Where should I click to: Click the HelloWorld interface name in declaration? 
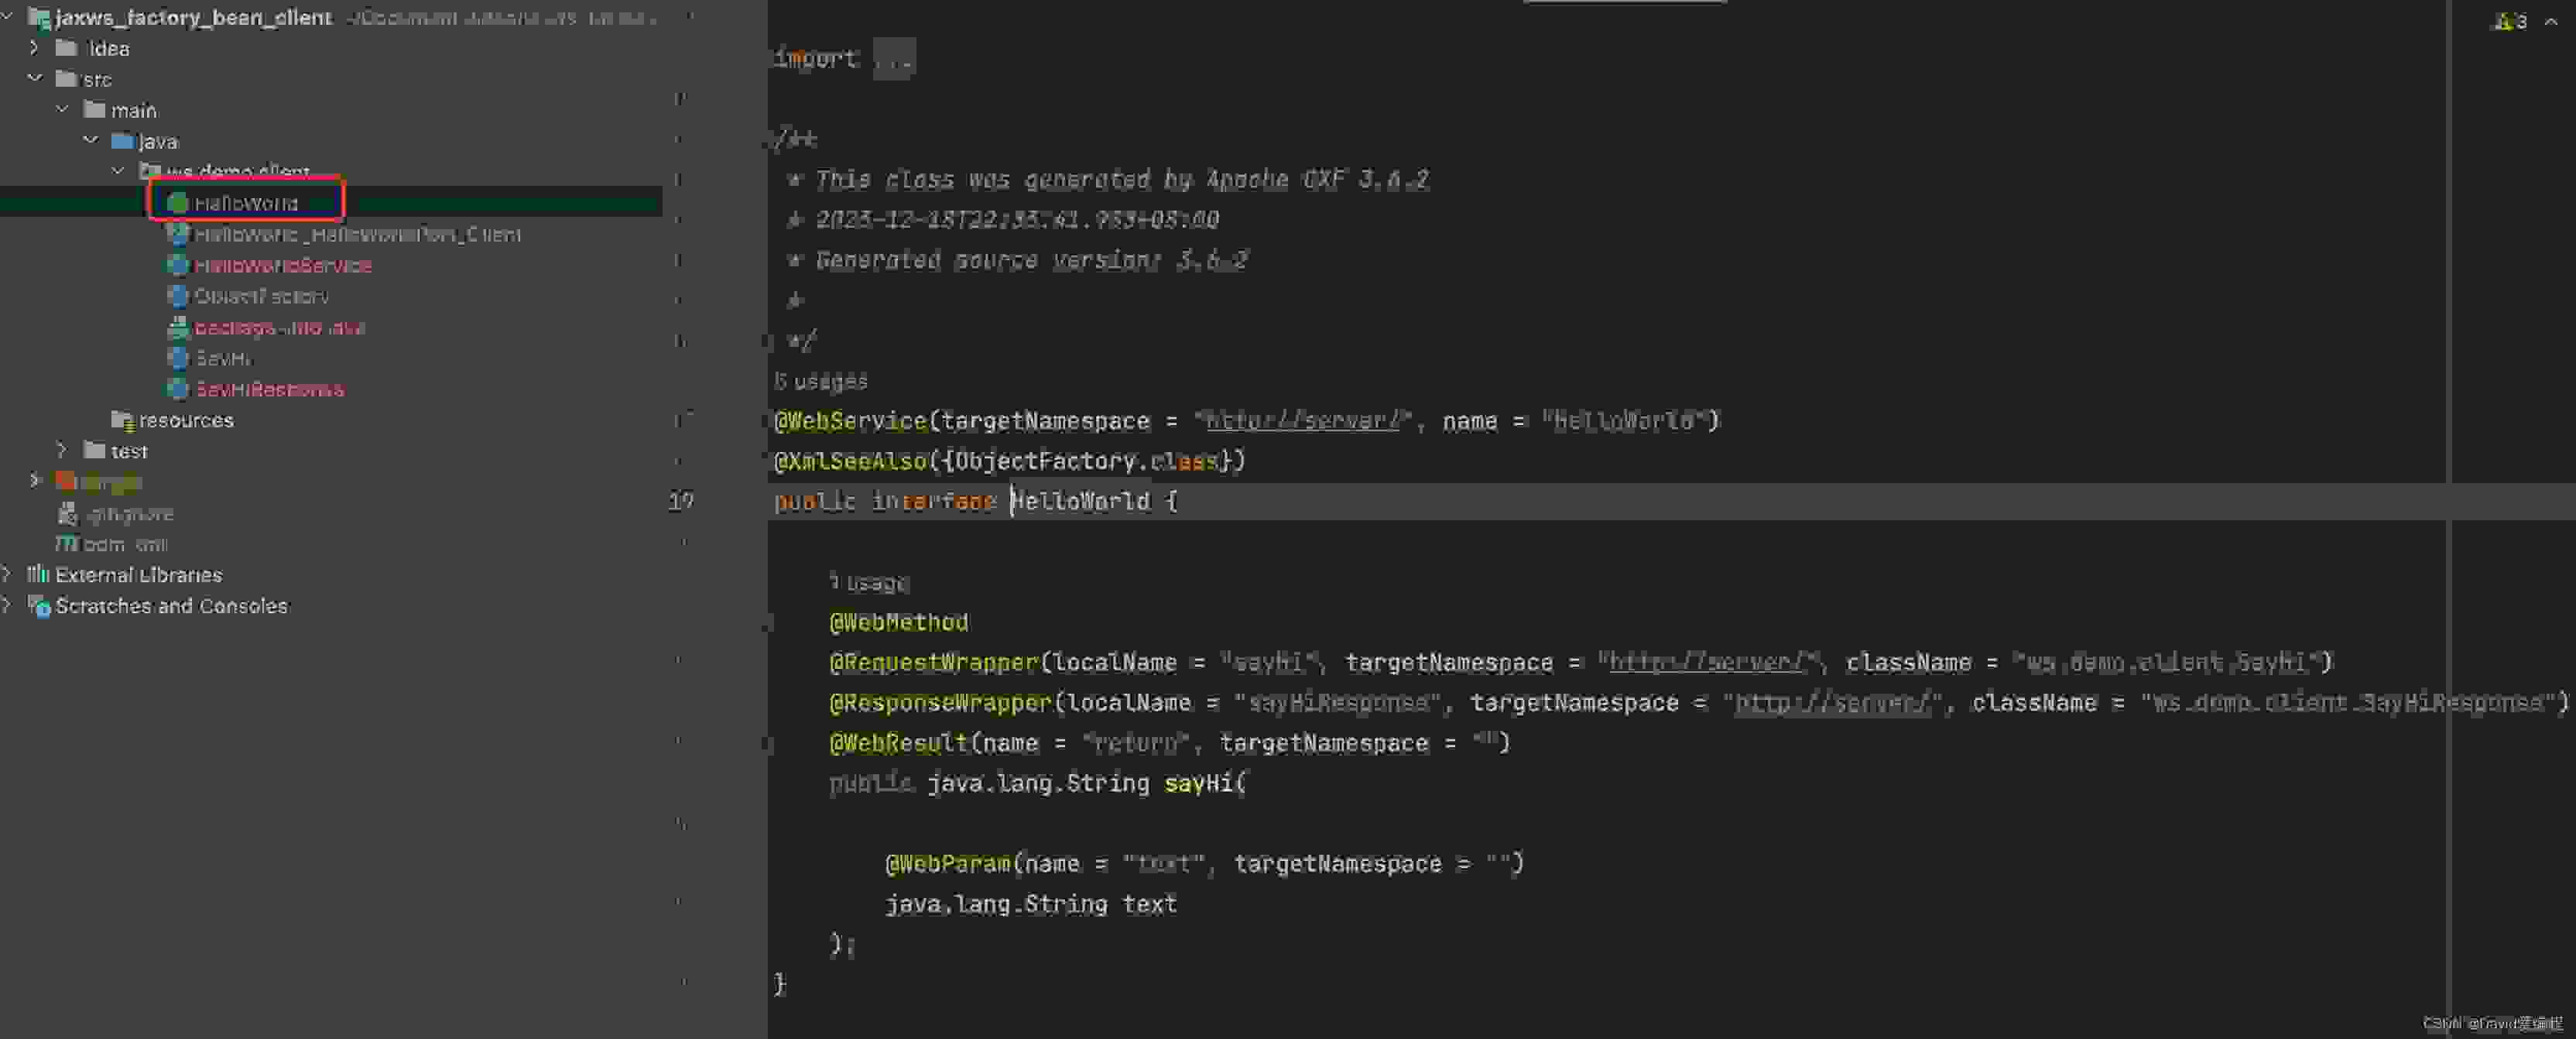(x=1081, y=501)
